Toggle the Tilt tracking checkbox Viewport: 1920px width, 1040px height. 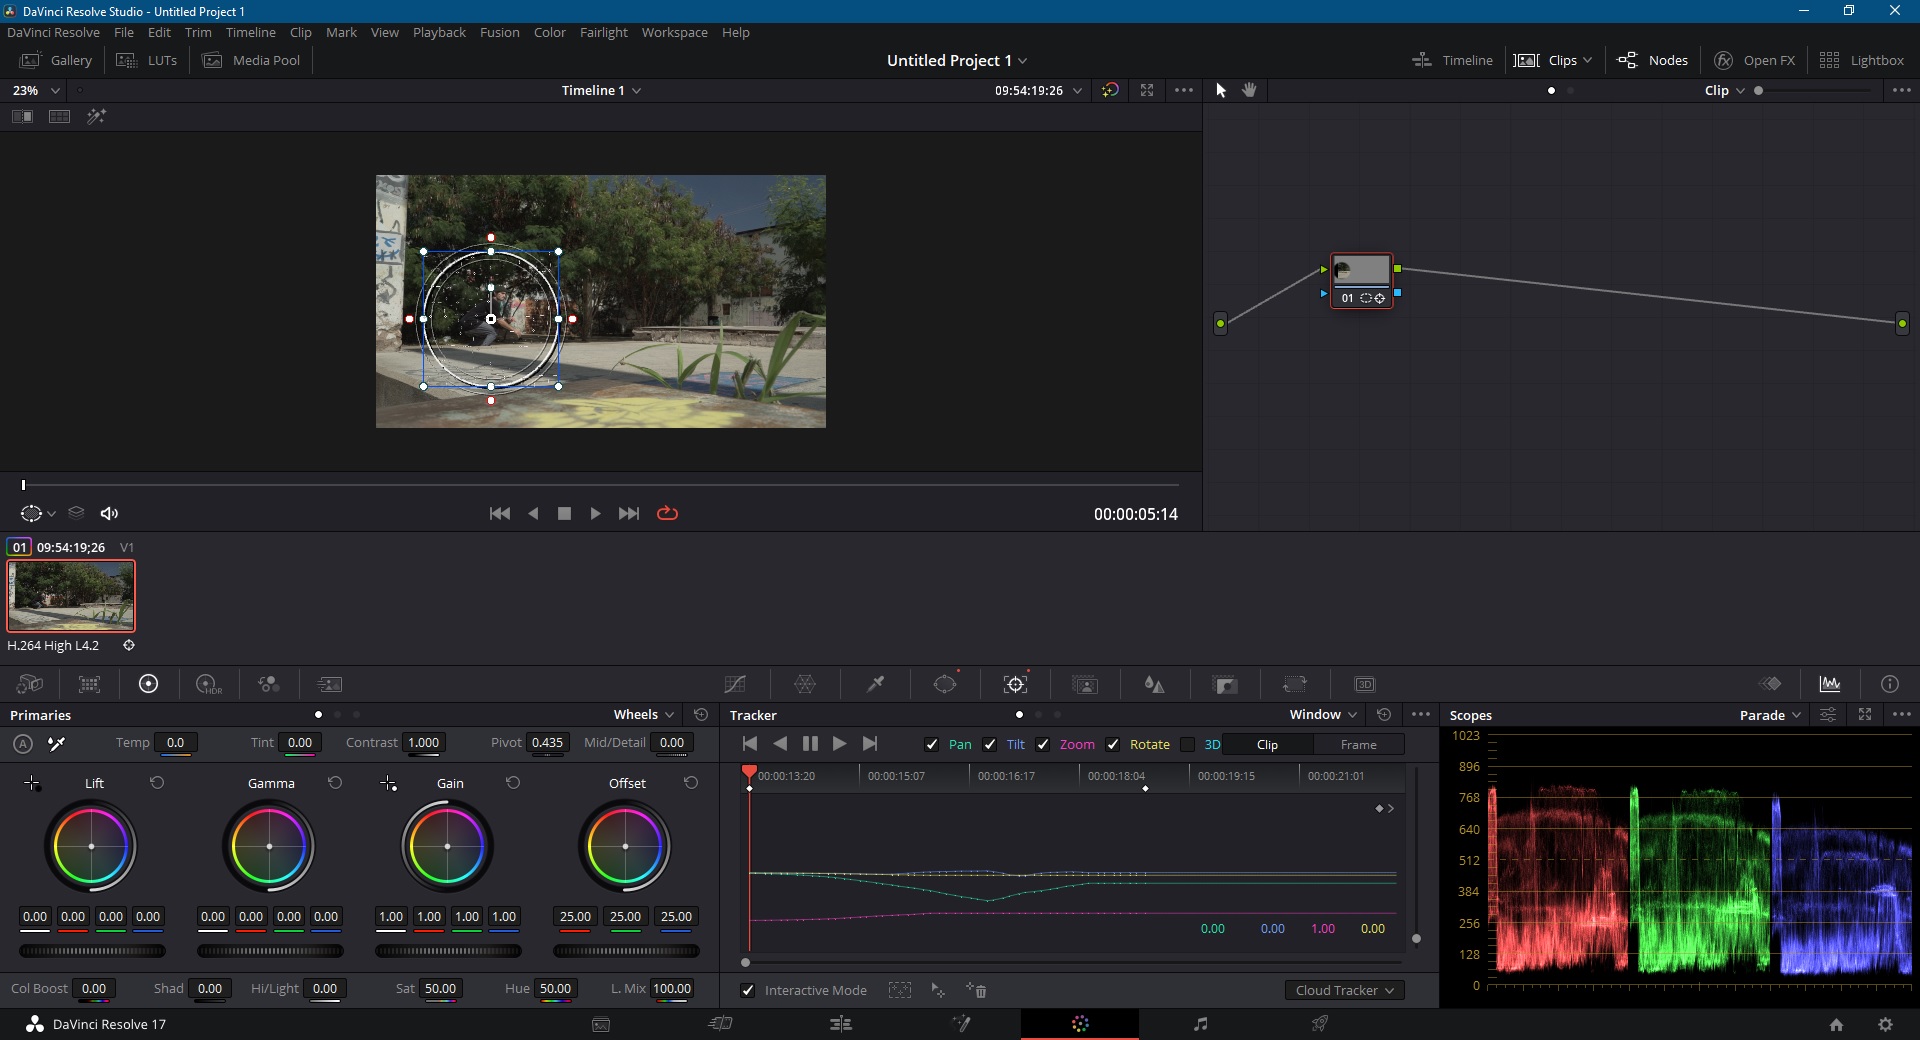pyautogui.click(x=990, y=744)
